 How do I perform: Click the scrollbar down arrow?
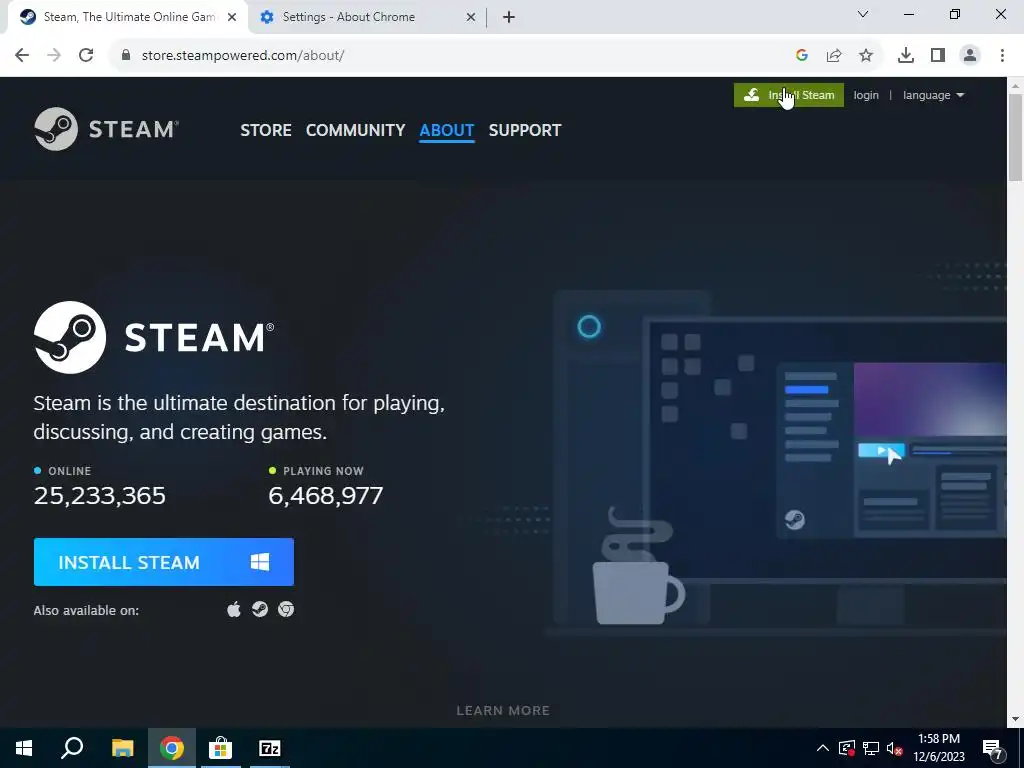click(x=1016, y=719)
